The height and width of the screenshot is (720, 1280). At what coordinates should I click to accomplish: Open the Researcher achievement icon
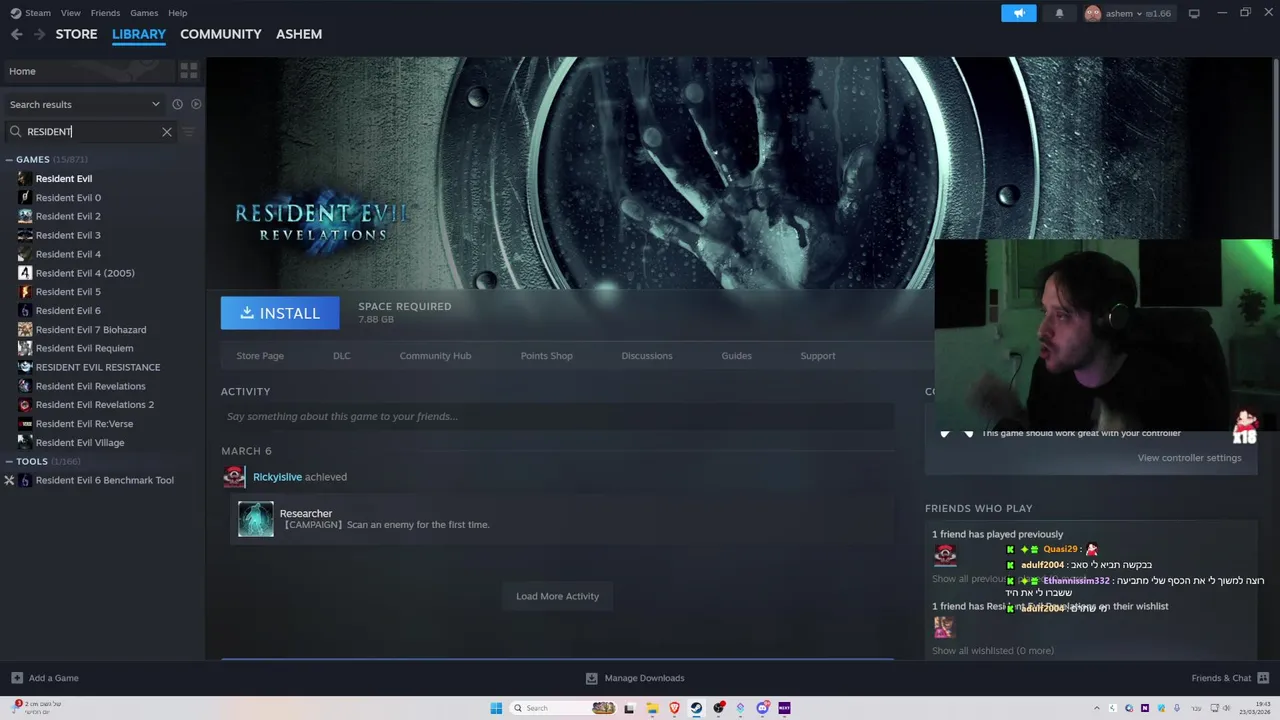[256, 519]
